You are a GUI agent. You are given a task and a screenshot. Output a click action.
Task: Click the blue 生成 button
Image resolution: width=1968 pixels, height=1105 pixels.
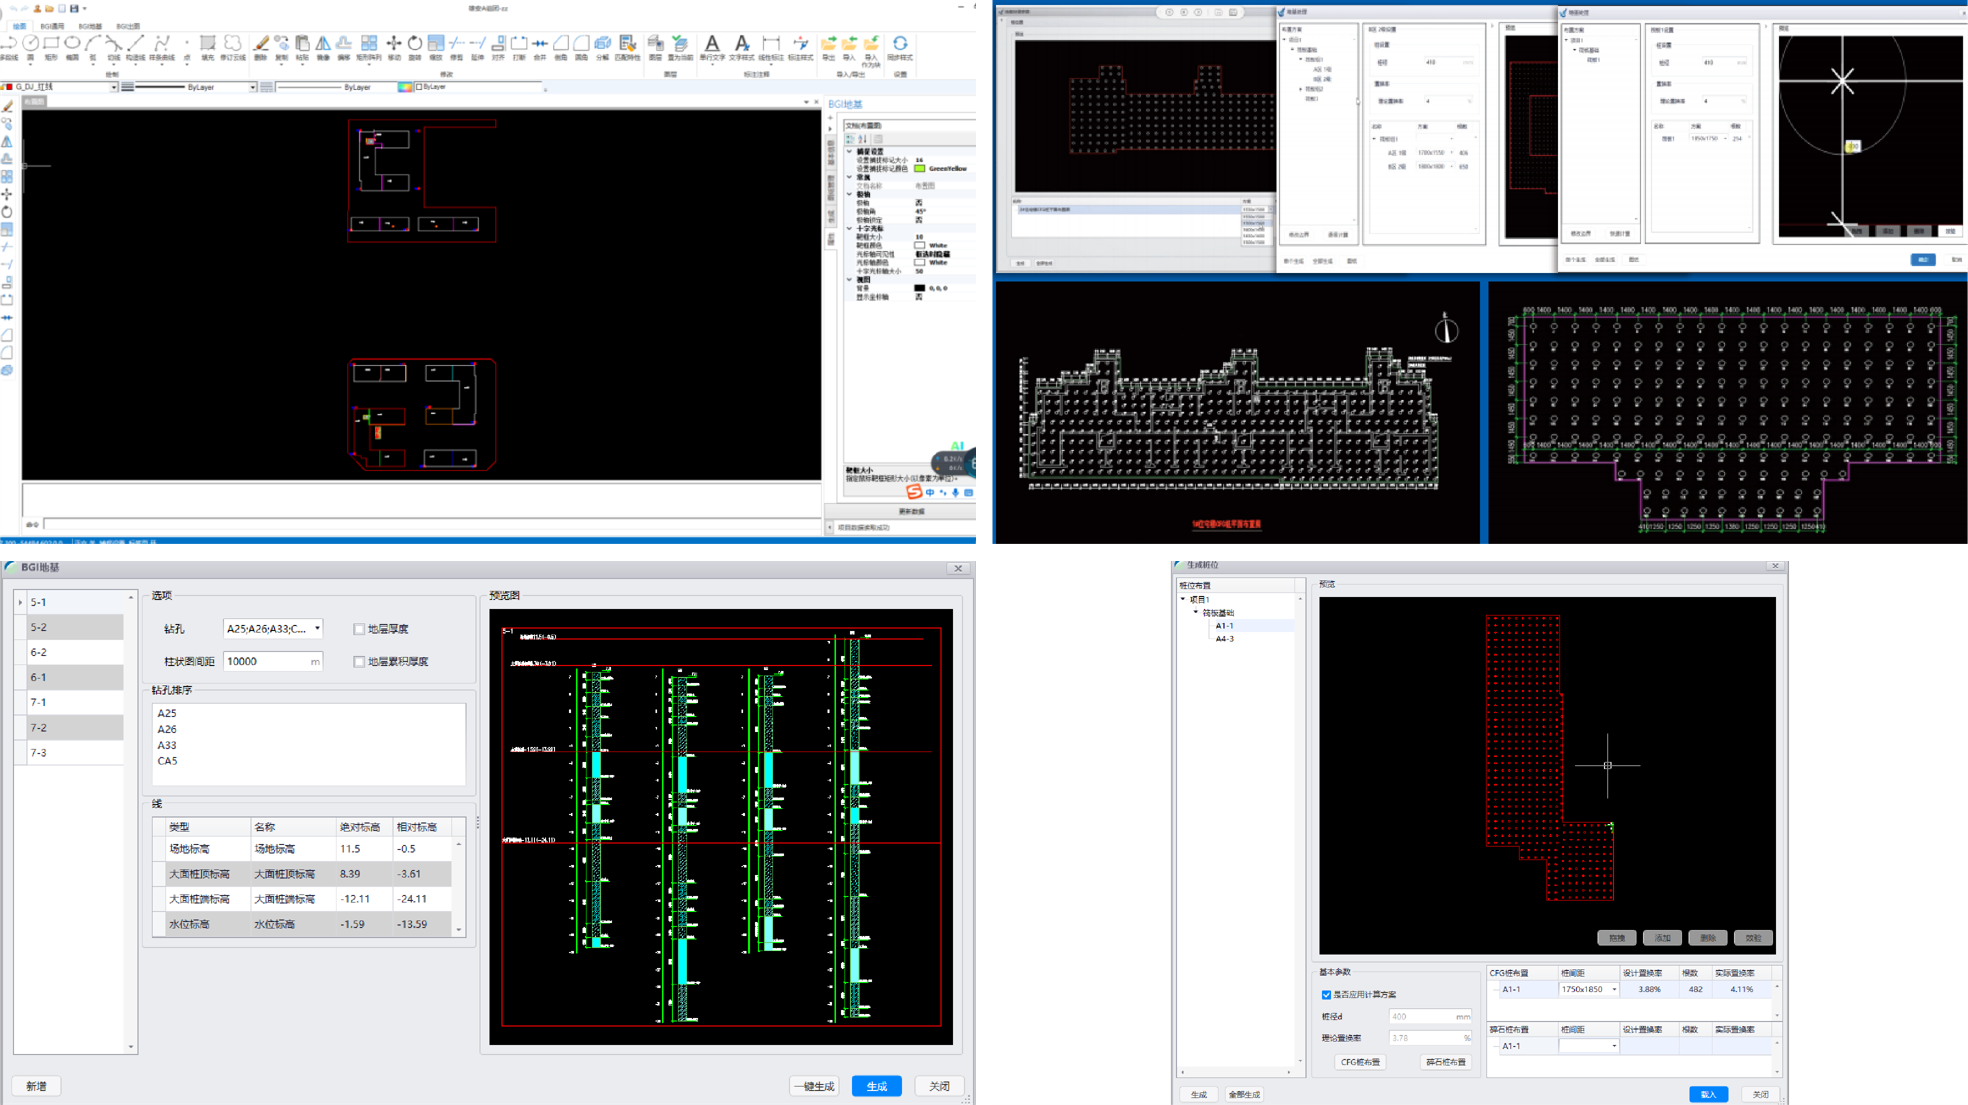876,1086
